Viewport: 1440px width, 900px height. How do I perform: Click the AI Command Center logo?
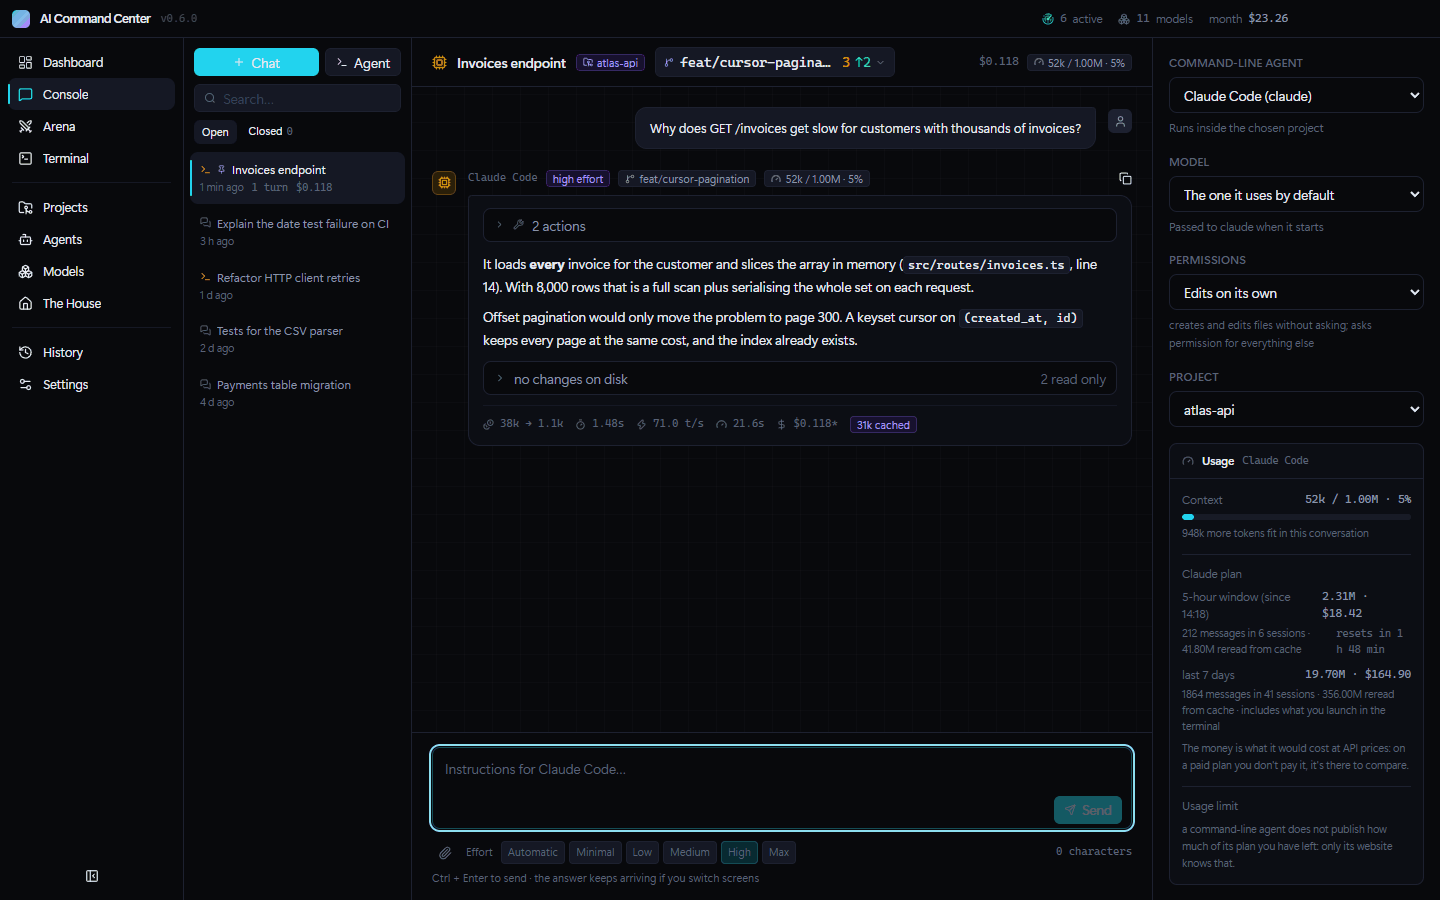point(21,18)
